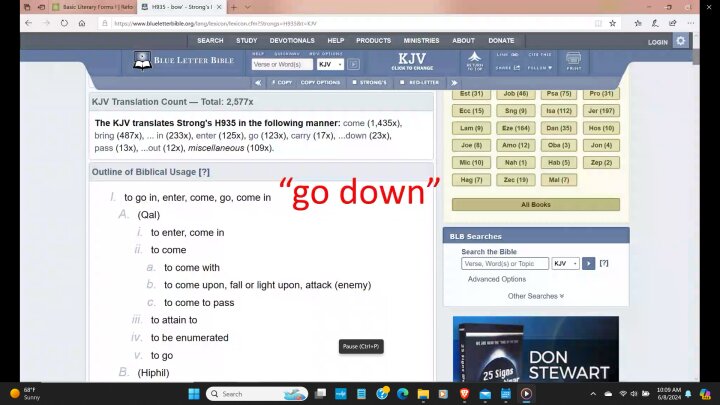Switch to Basic Literary Forms tab
The image size is (720, 405).
pyautogui.click(x=93, y=7)
